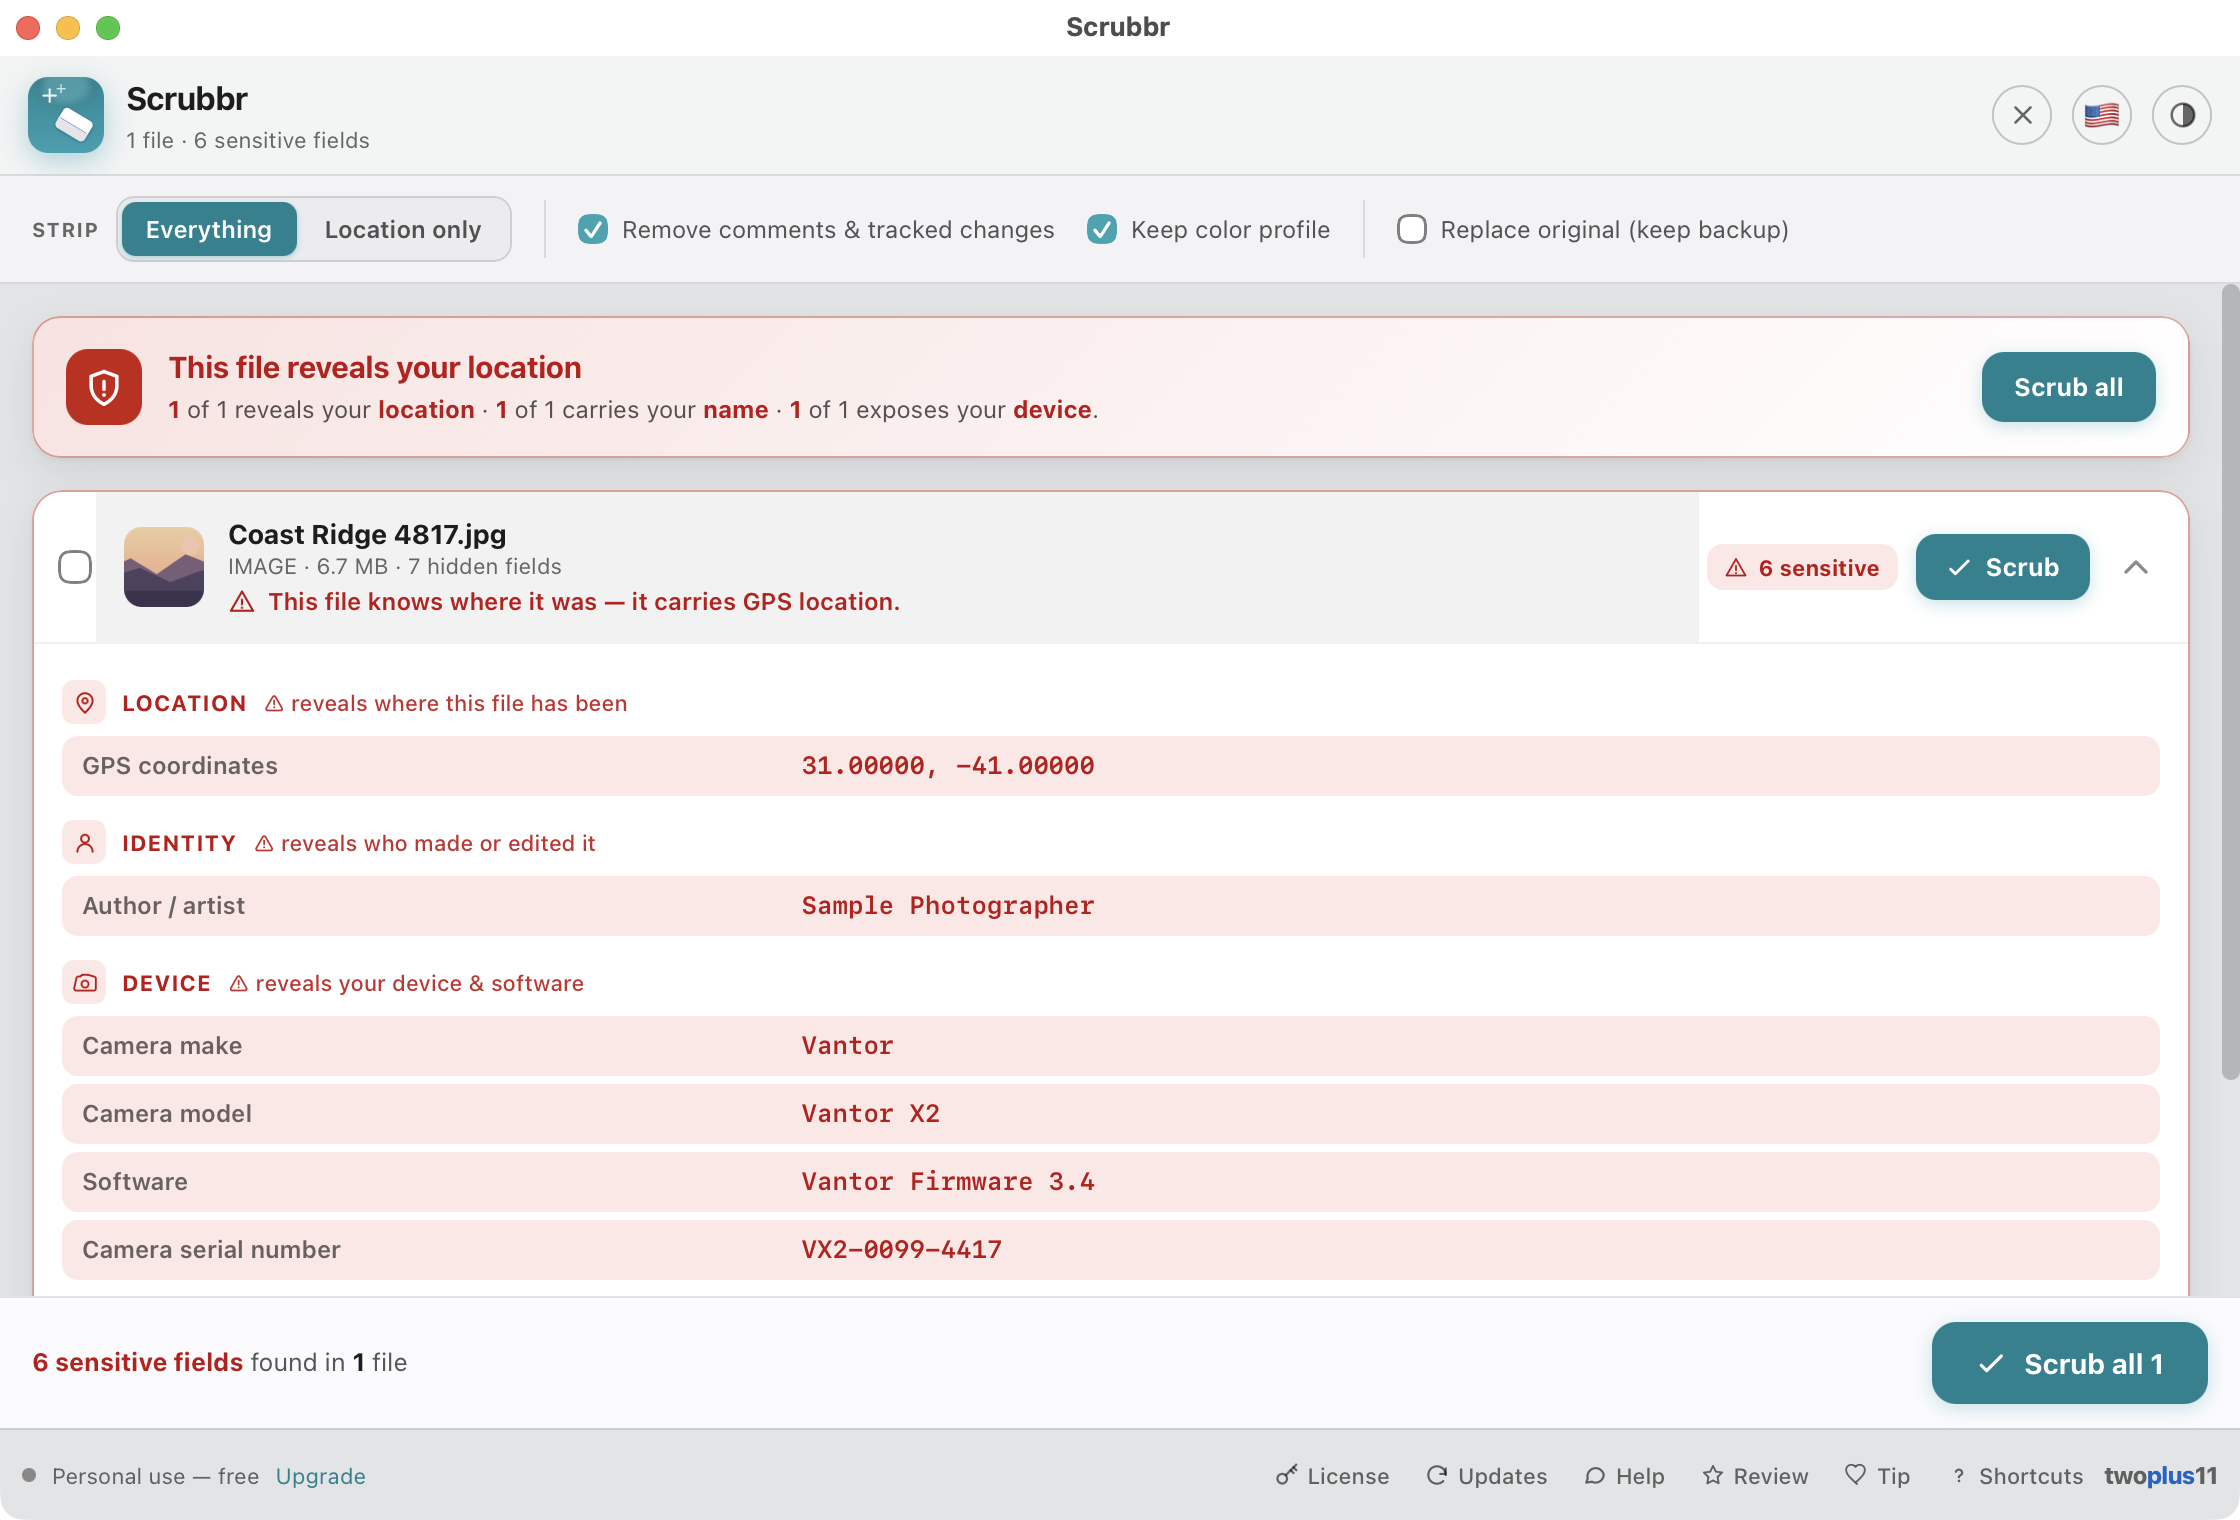Click Software value Vantor Firmware 3.4
The height and width of the screenshot is (1520, 2240).
pos(948,1182)
